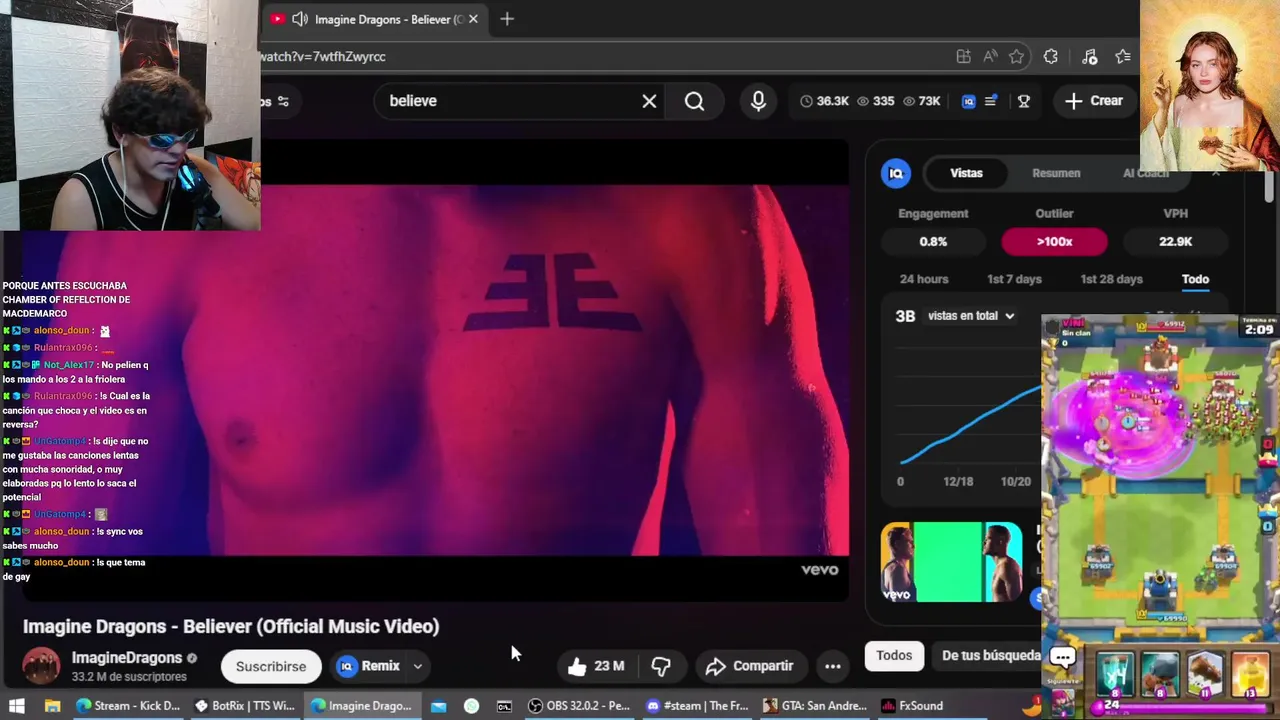Open the favorites list icon in toolbar
The image size is (1280, 720).
click(x=1123, y=57)
